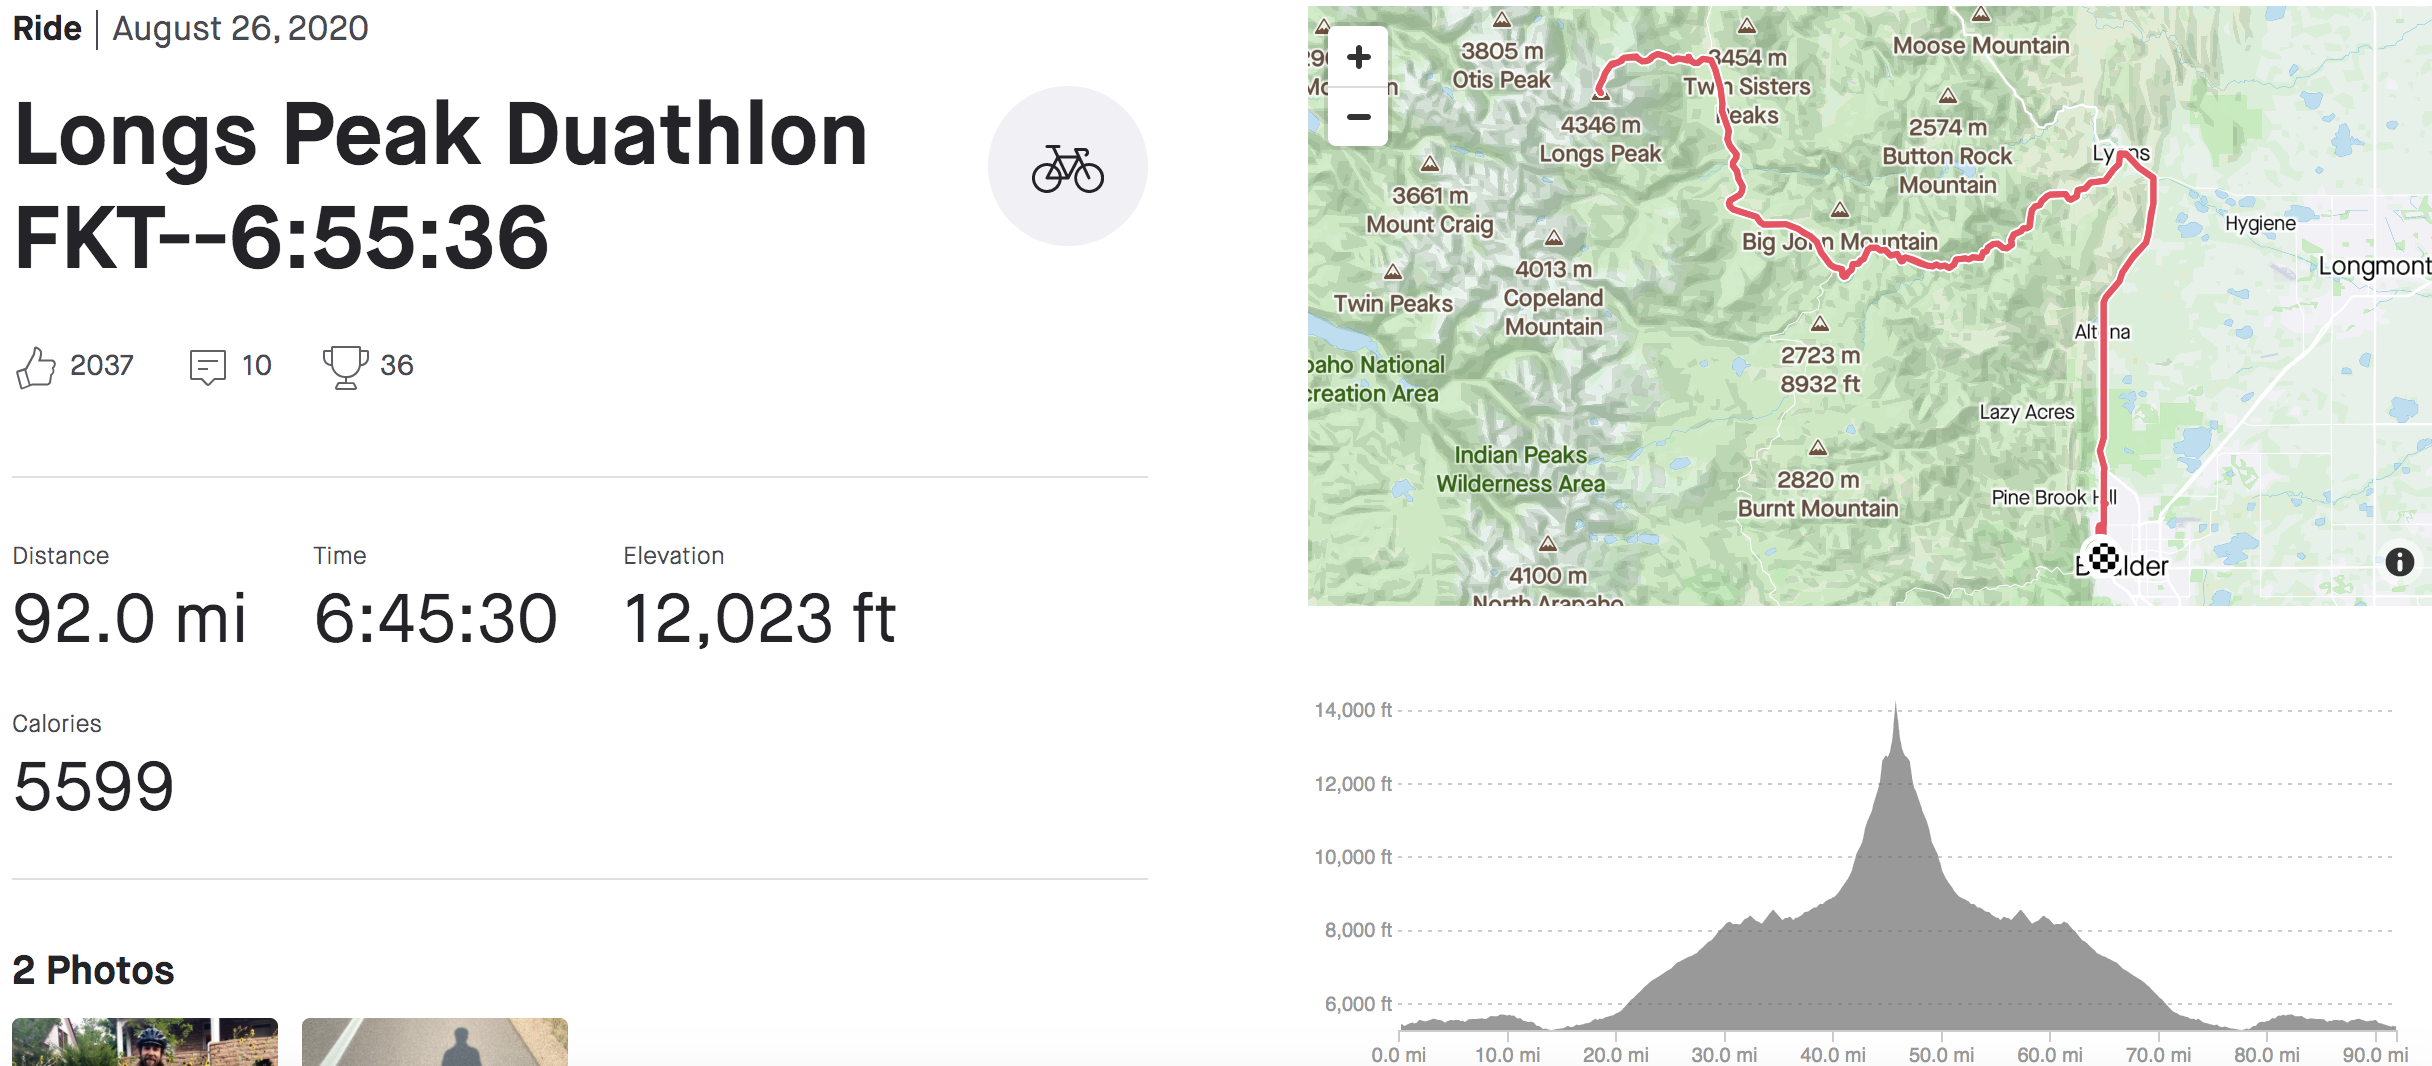Click the bicycle ride type icon
The height and width of the screenshot is (1066, 2432).
(x=1067, y=167)
